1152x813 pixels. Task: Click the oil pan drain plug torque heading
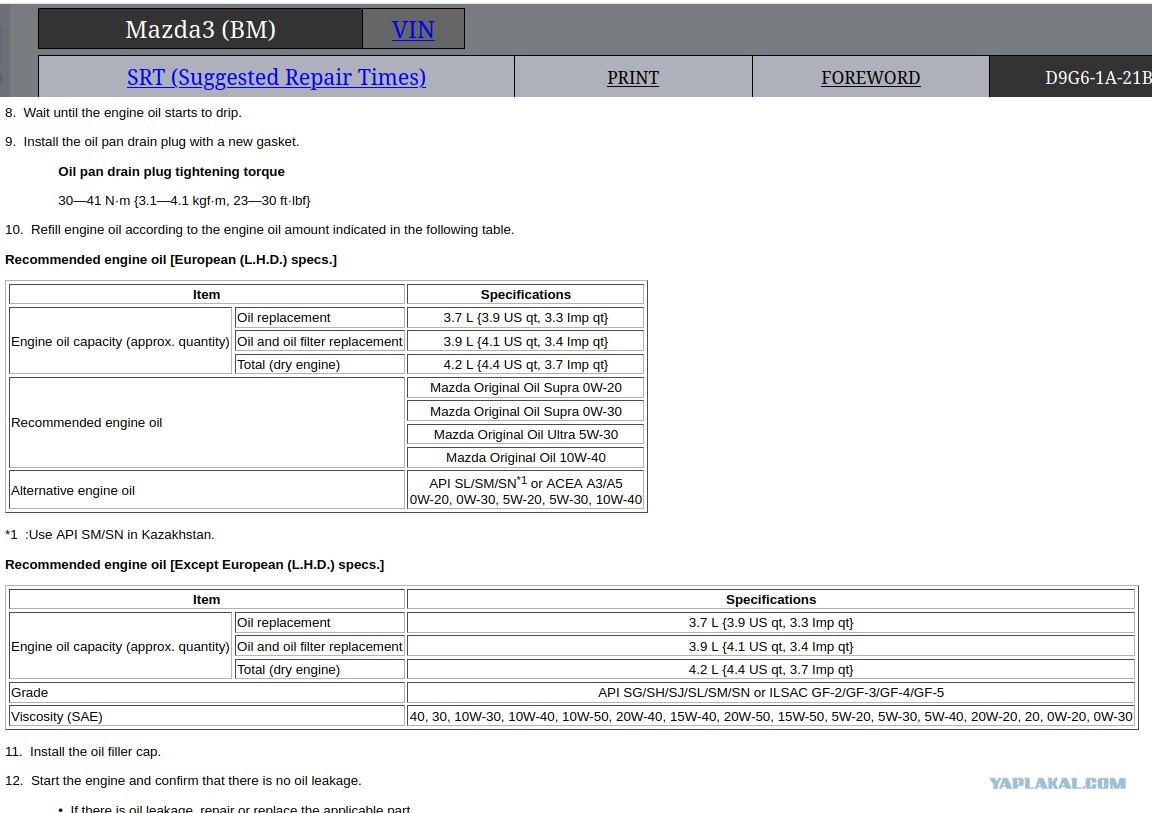click(171, 172)
